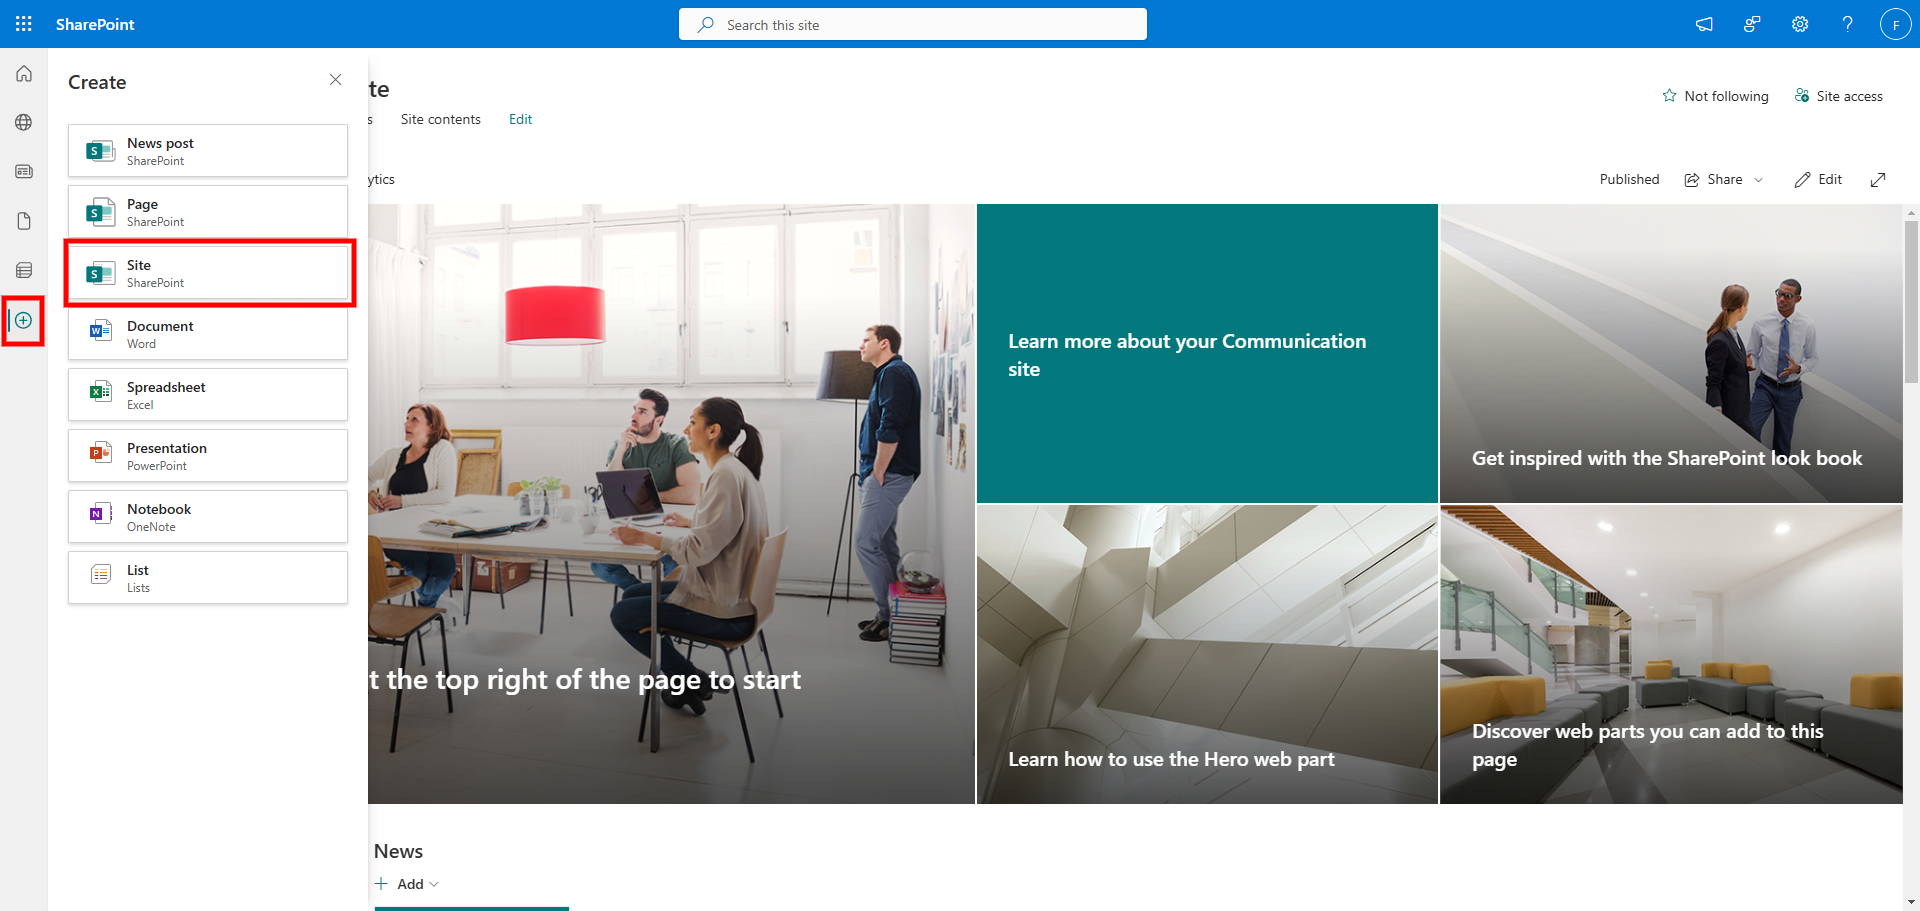Close the Create panel
The image size is (1920, 911).
336,80
